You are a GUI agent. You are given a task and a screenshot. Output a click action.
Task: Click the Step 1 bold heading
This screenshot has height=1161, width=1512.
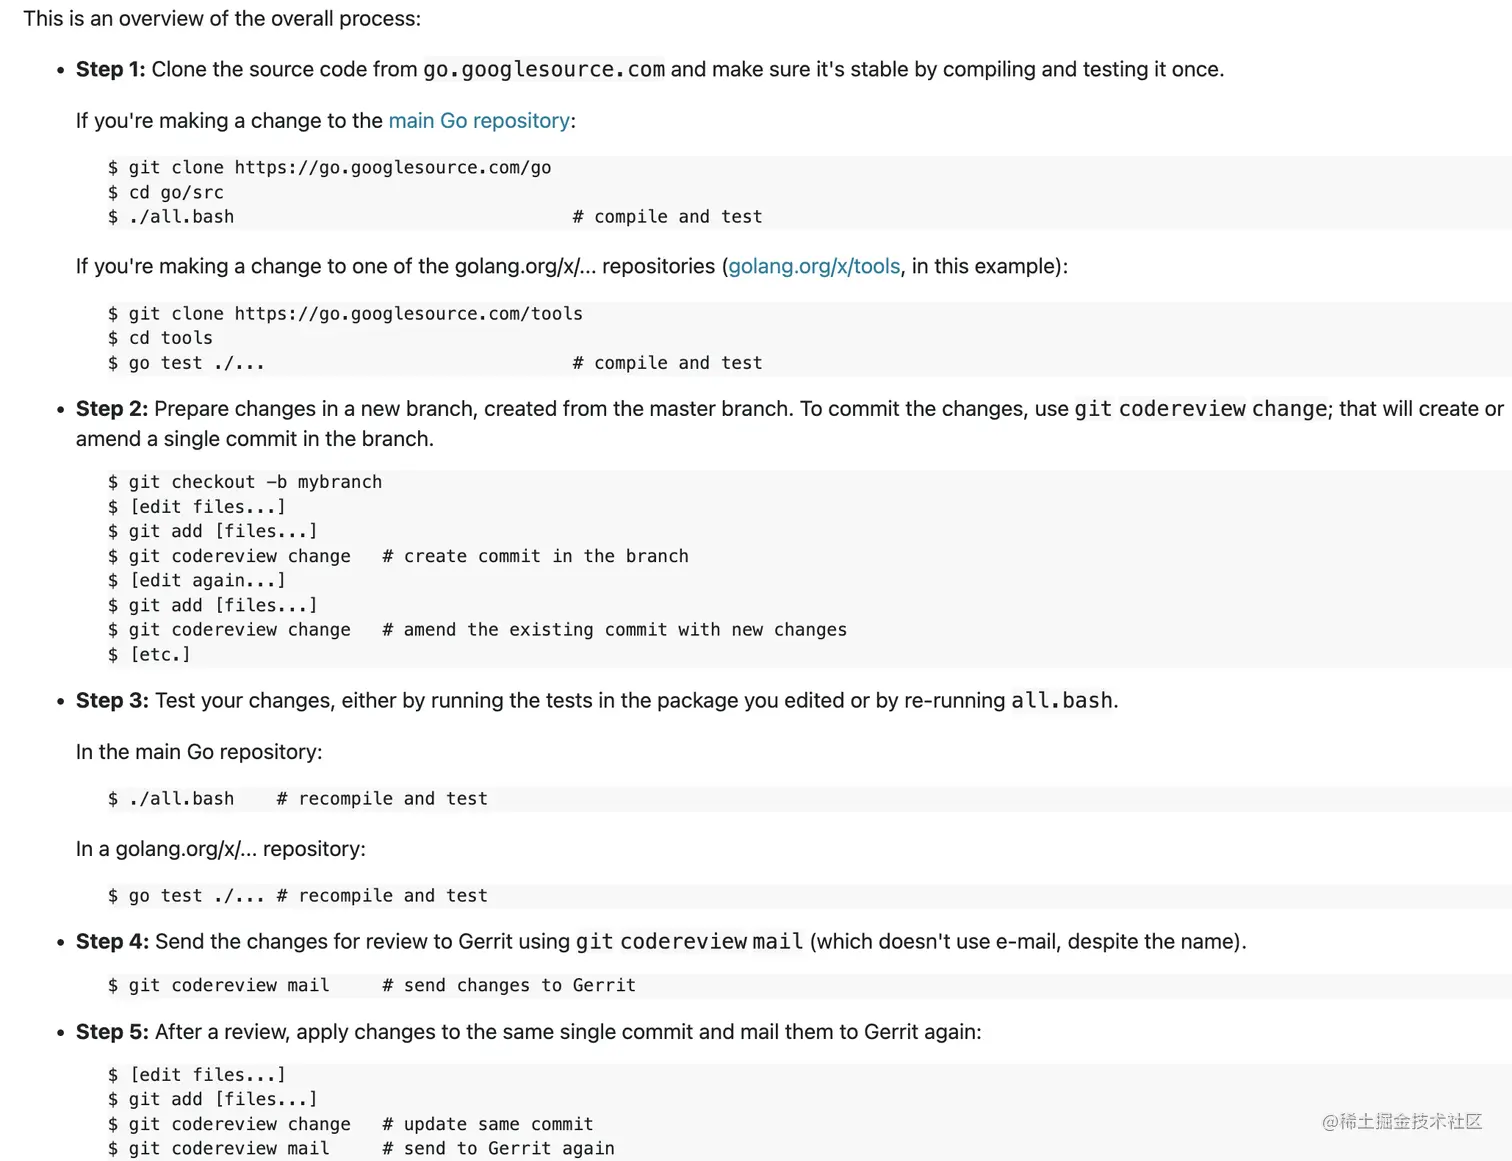[x=110, y=70]
